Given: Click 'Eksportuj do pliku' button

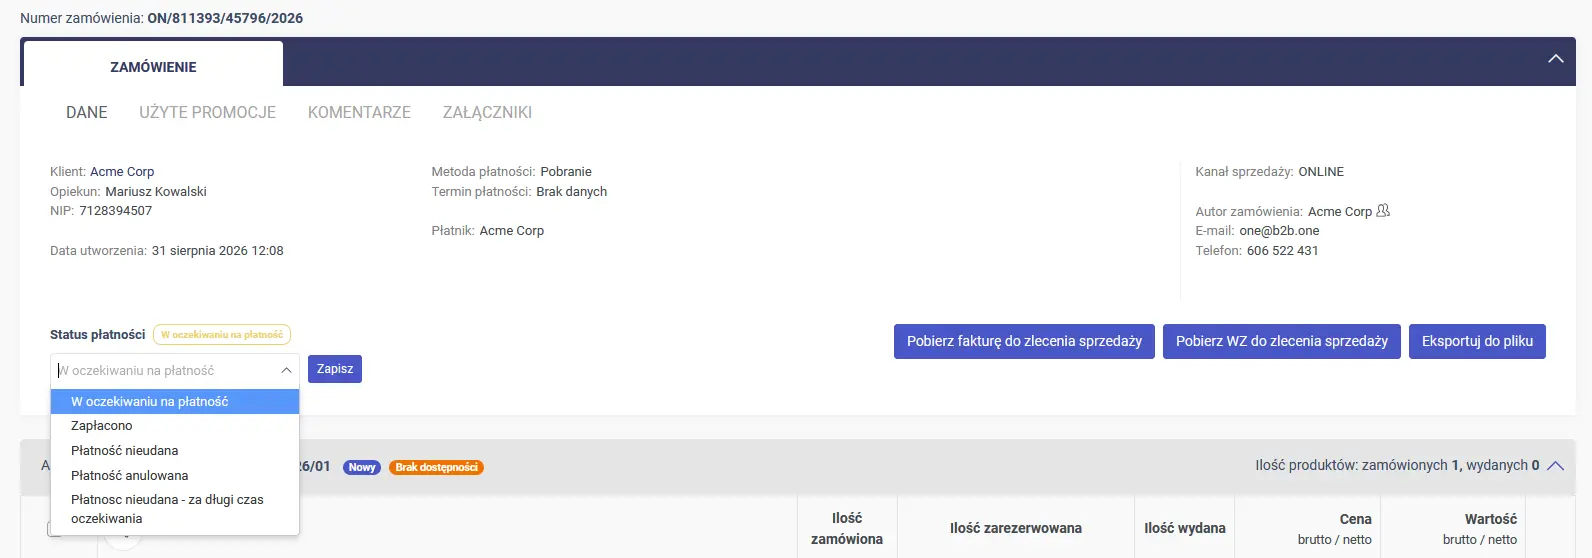Looking at the screenshot, I should point(1477,341).
